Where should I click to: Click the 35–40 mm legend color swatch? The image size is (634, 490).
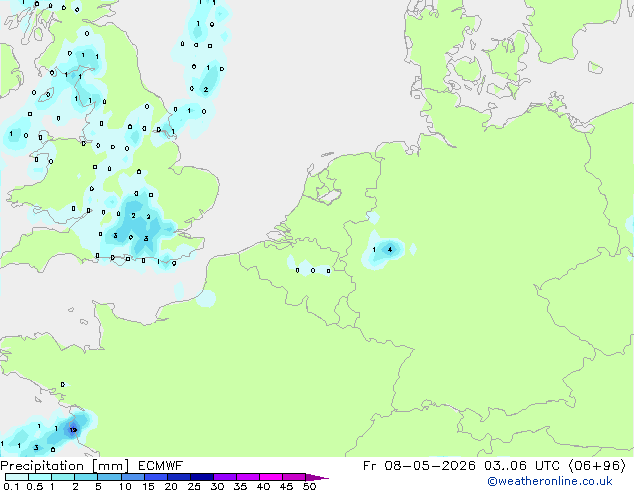click(248, 477)
